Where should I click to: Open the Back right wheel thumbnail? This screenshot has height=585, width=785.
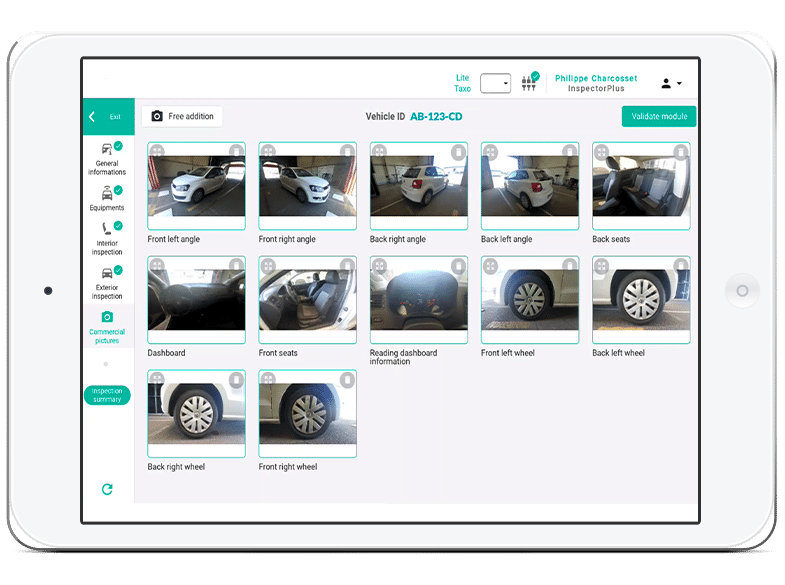[196, 413]
